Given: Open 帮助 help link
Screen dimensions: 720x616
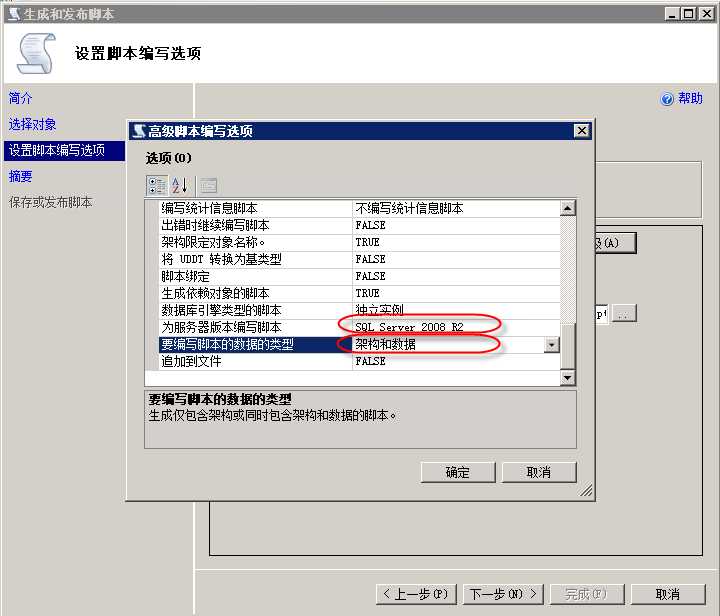Looking at the screenshot, I should [690, 98].
